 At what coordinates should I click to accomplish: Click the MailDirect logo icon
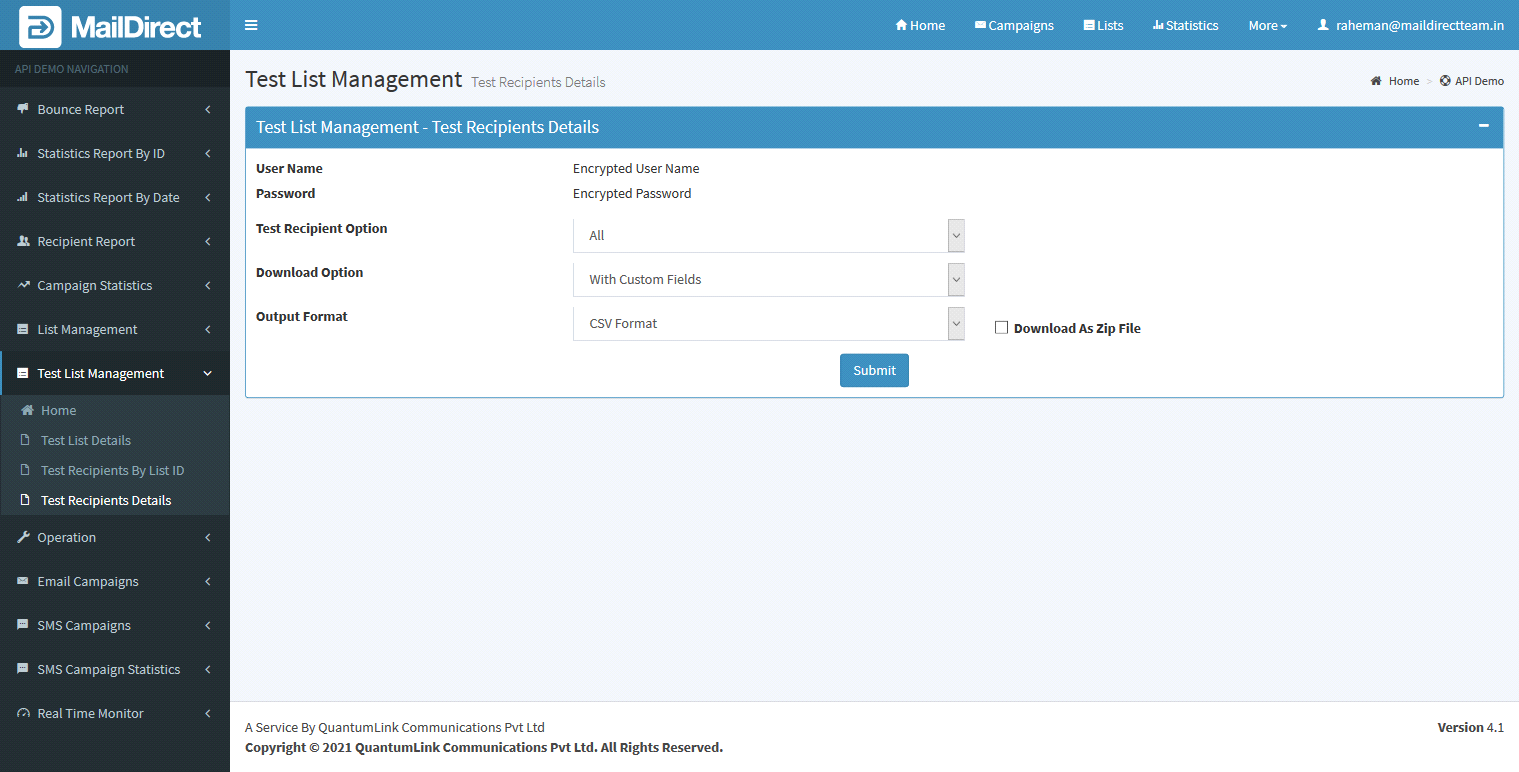click(40, 26)
